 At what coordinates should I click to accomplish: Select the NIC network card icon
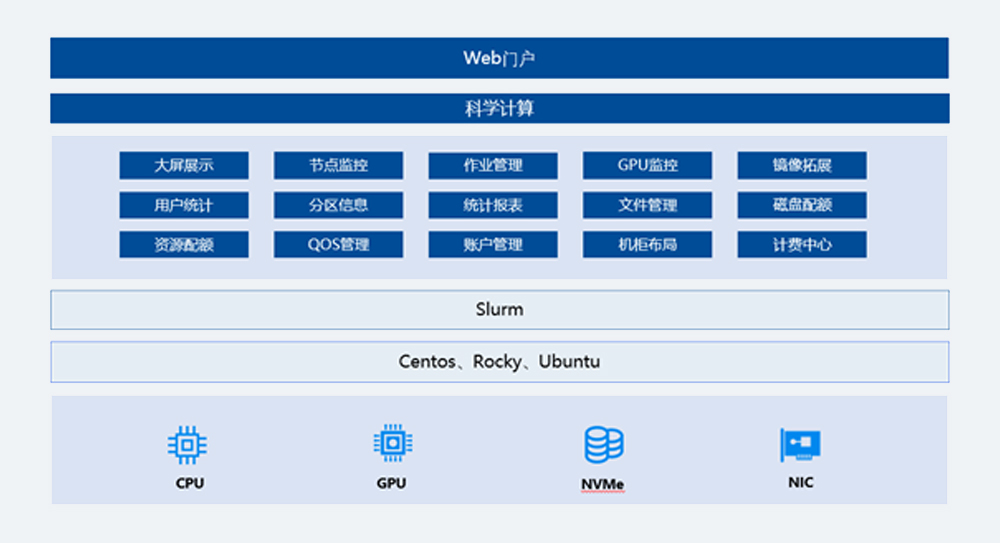coord(800,445)
